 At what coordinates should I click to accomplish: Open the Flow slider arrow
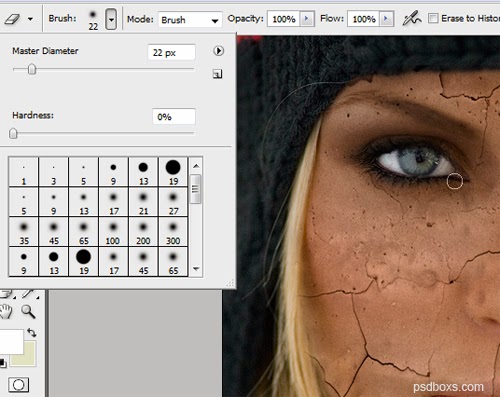(x=387, y=19)
